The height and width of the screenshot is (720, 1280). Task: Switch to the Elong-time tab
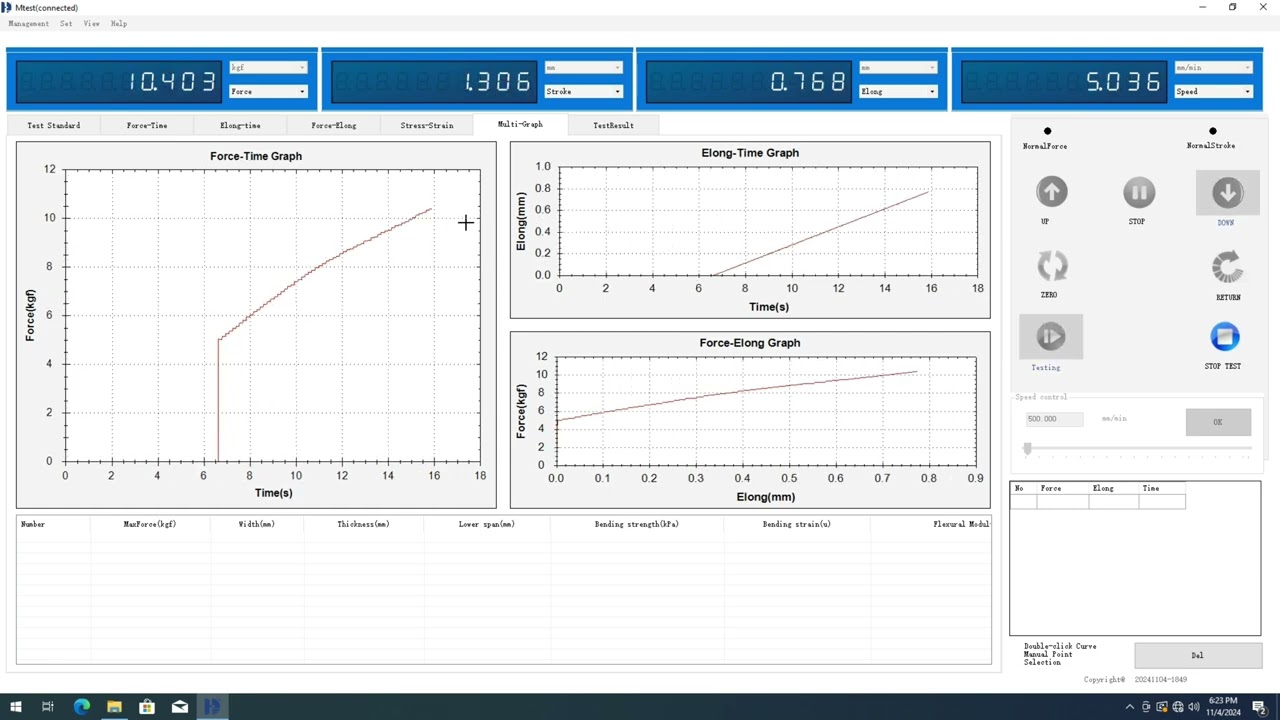(x=240, y=125)
